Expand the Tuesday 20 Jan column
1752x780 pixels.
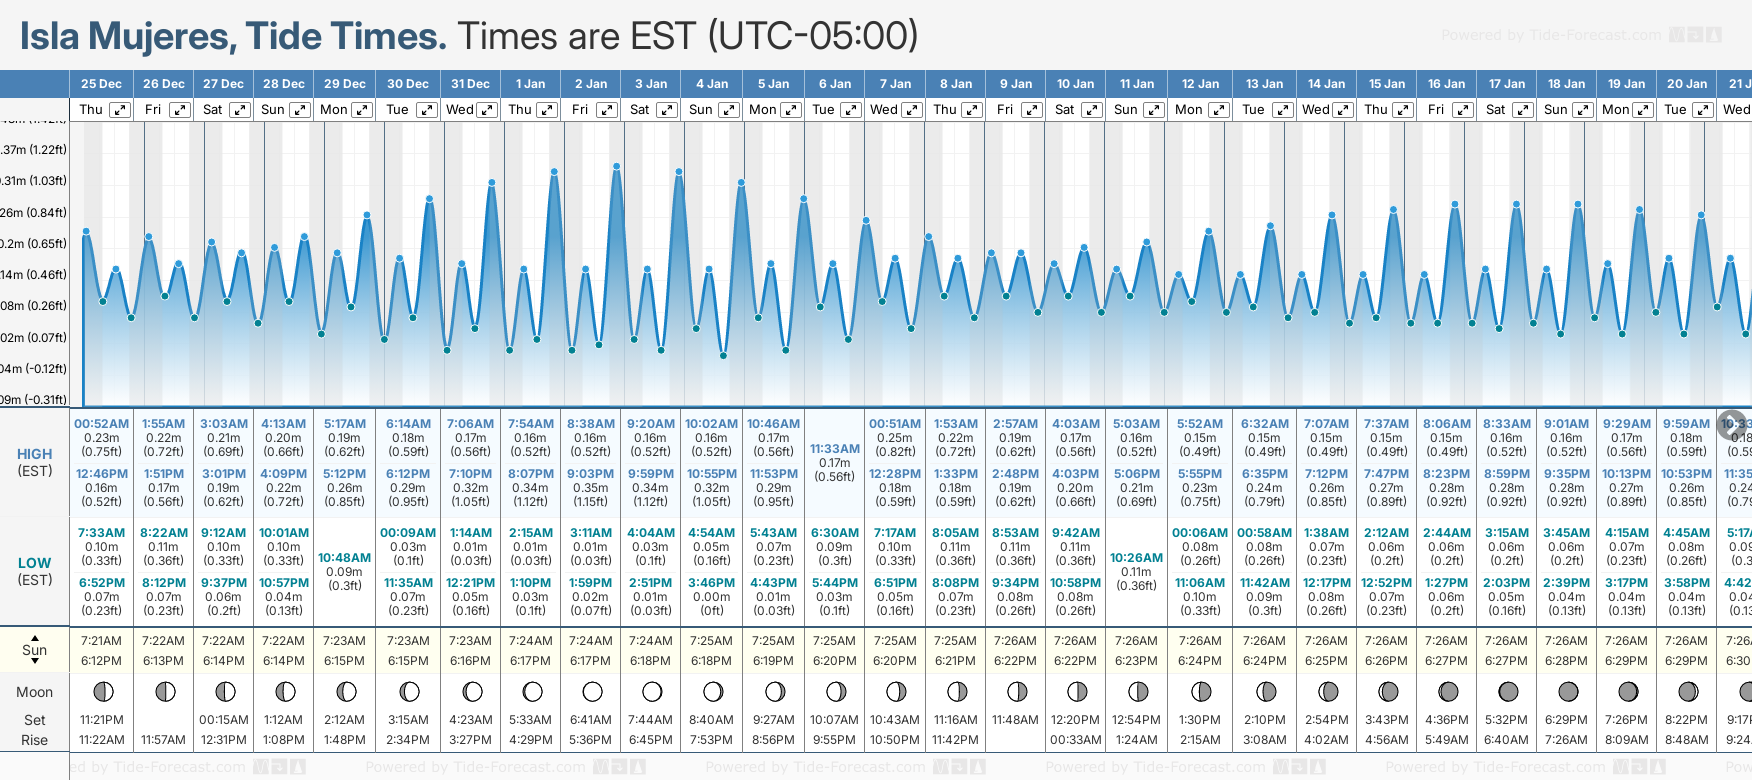(1702, 110)
